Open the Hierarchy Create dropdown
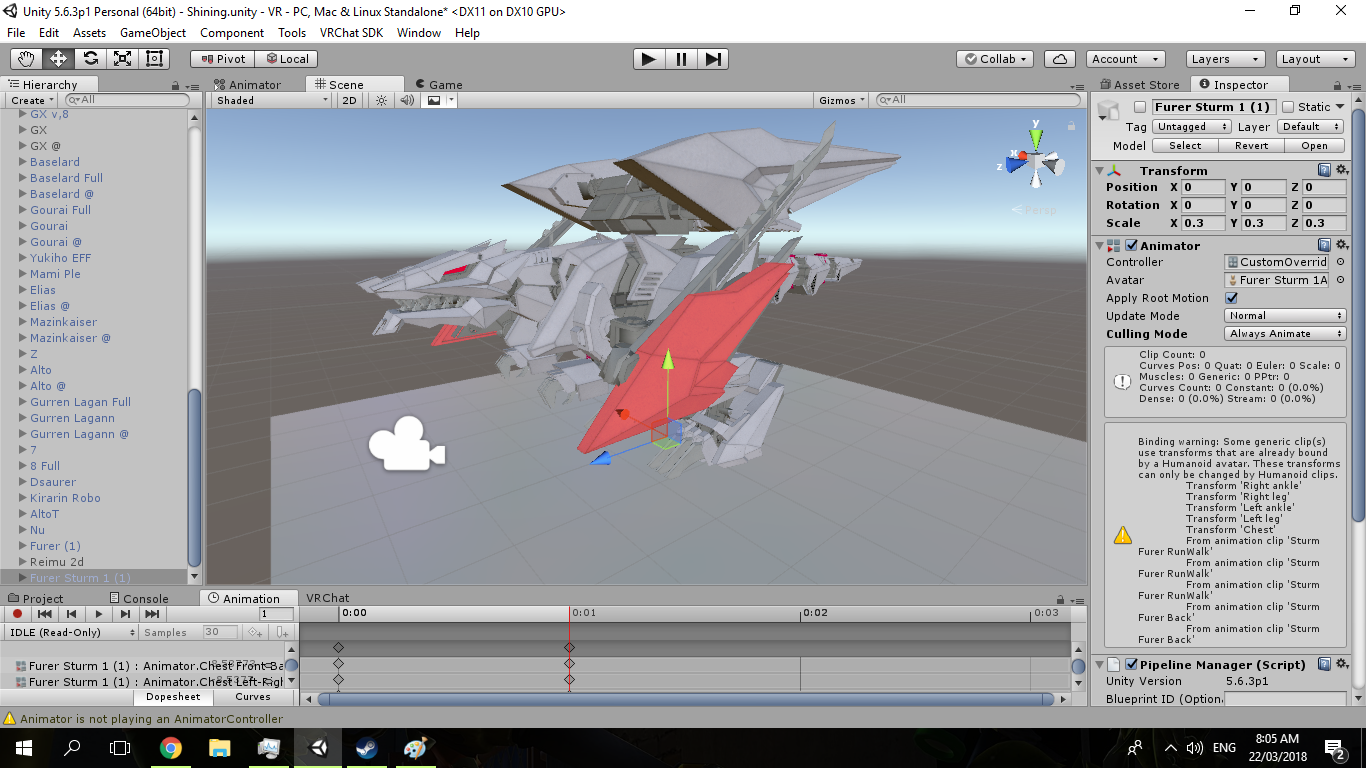Image resolution: width=1366 pixels, height=768 pixels. coord(32,100)
